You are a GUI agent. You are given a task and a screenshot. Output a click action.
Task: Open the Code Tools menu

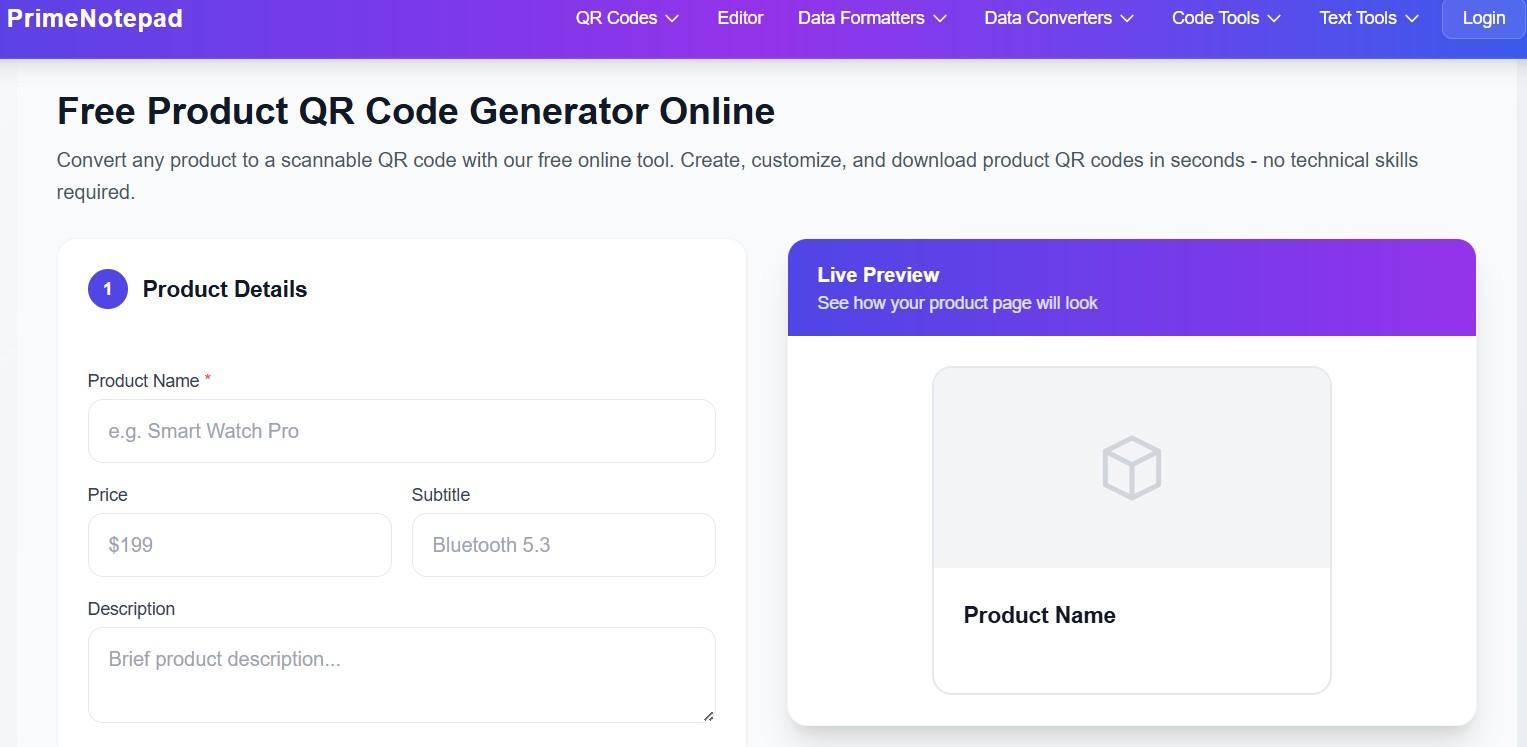1225,18
